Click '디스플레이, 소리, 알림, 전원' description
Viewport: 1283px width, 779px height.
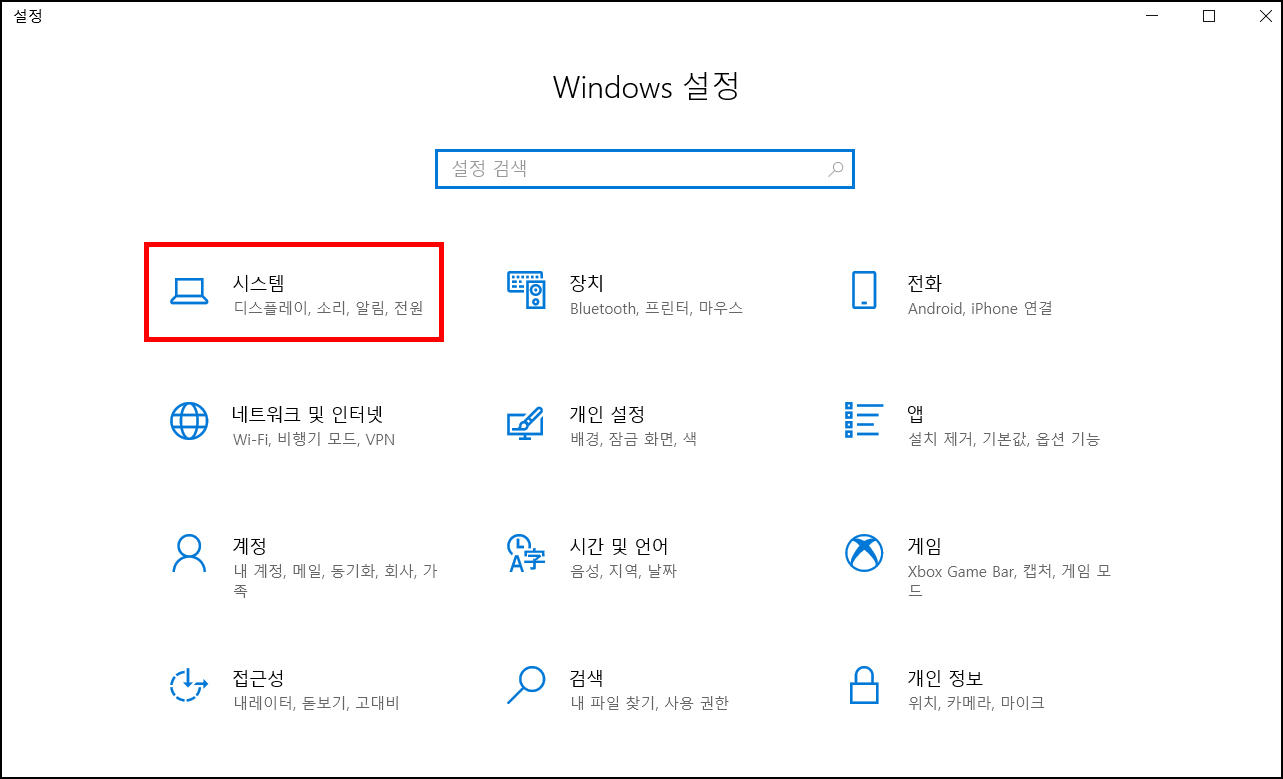tap(328, 309)
